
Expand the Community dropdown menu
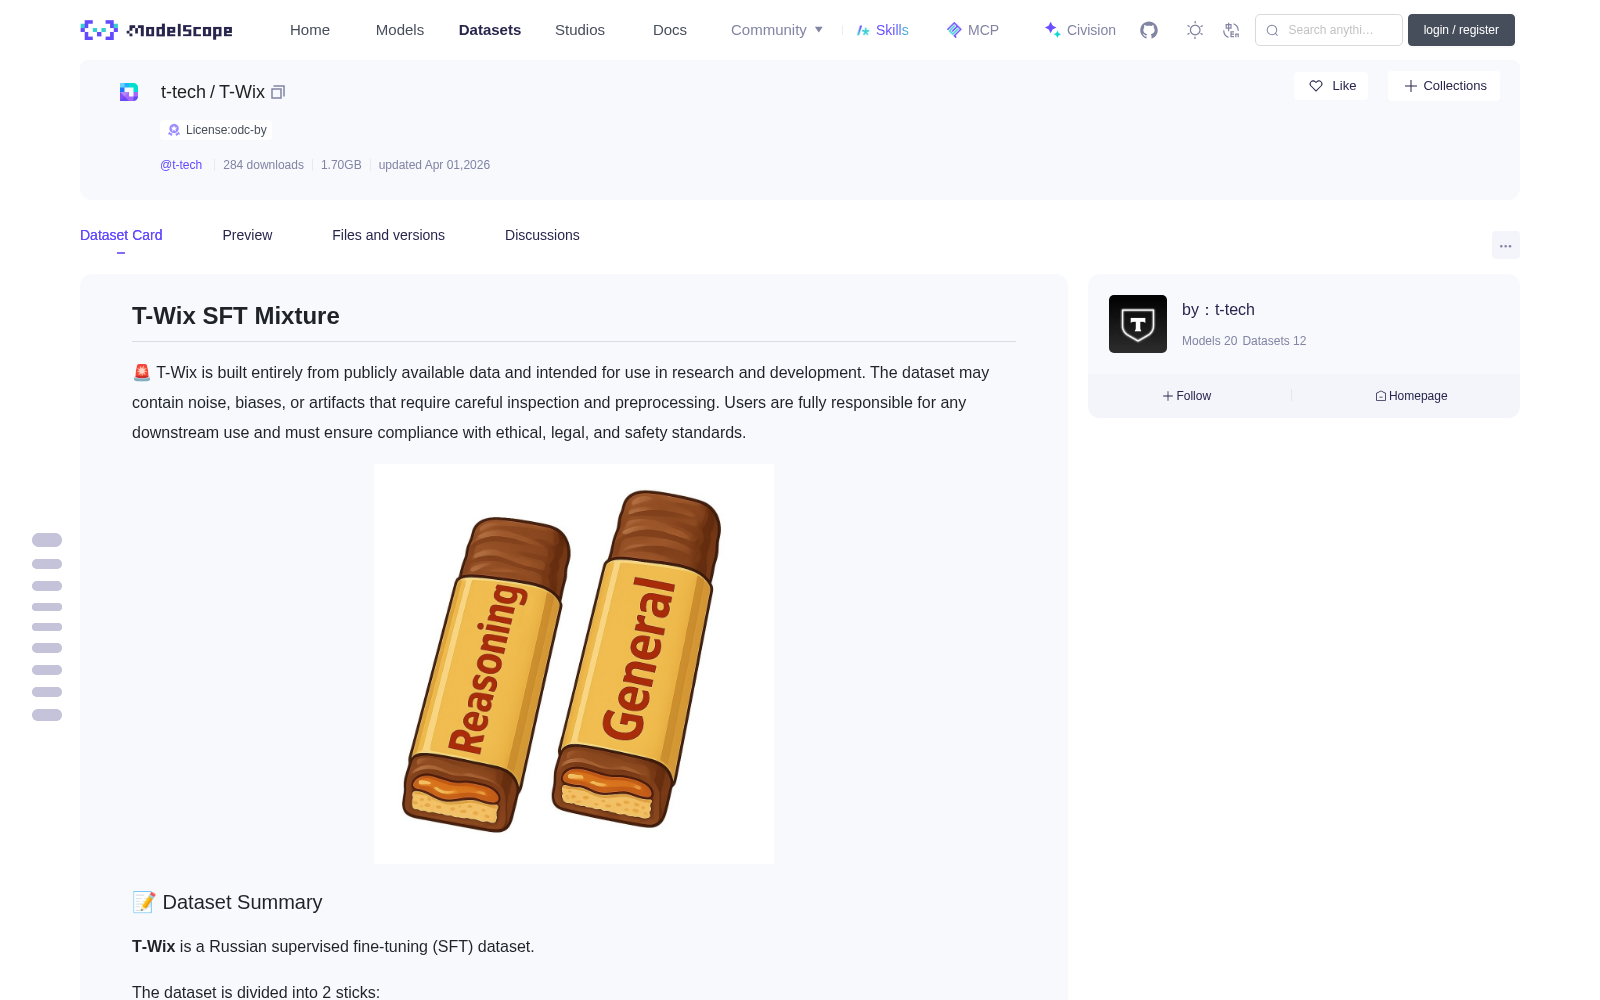click(x=777, y=30)
